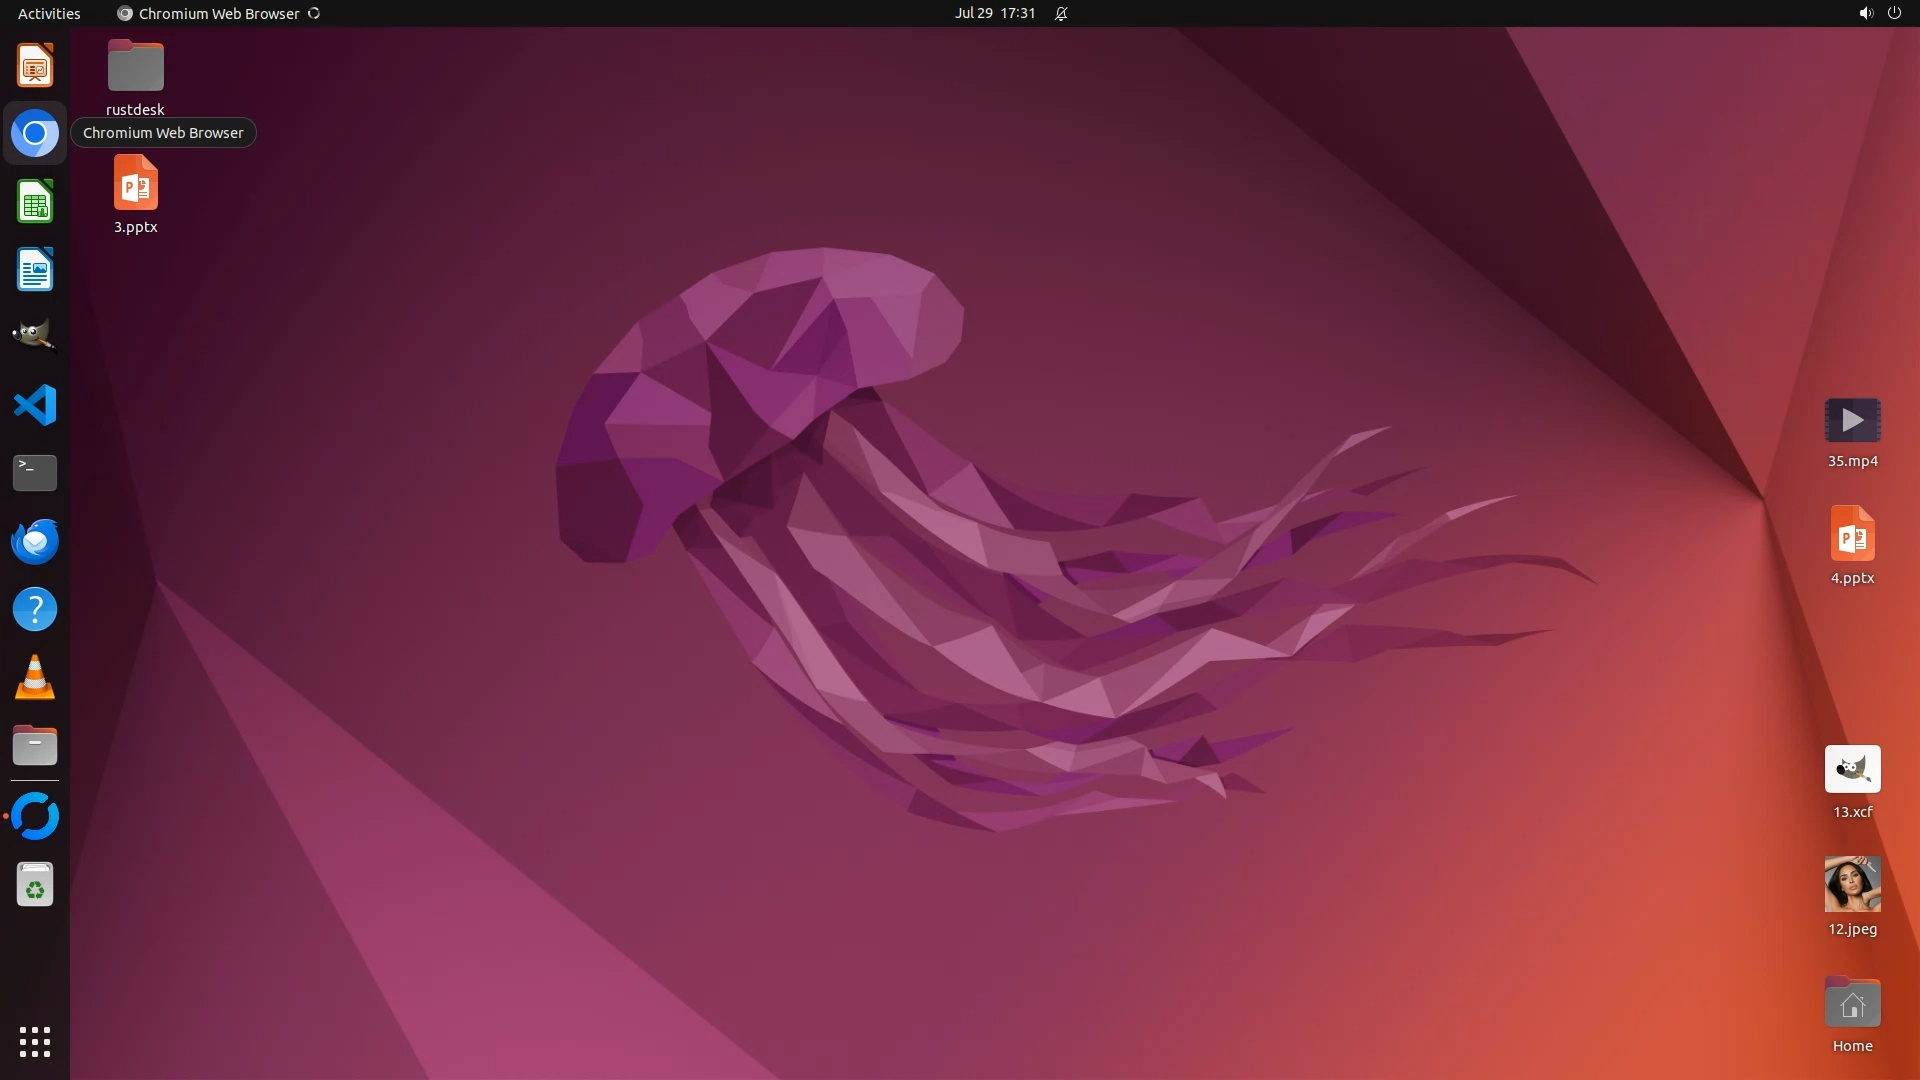
Task: Open the Trash icon in dock
Action: coord(35,885)
